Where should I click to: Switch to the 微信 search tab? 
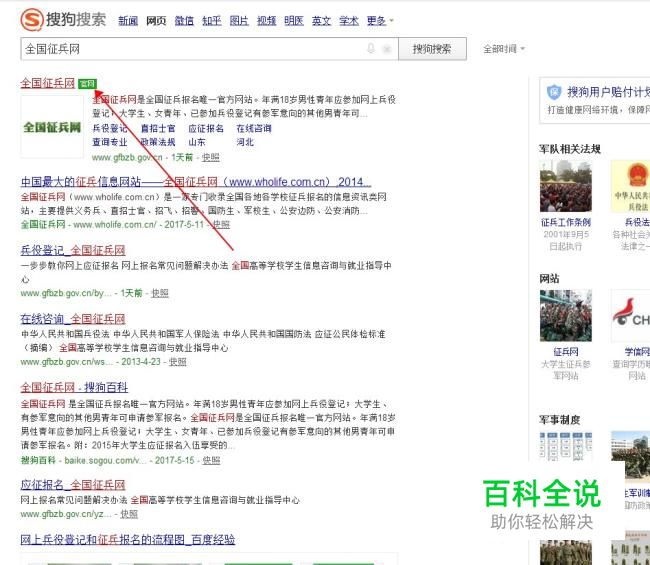184,20
